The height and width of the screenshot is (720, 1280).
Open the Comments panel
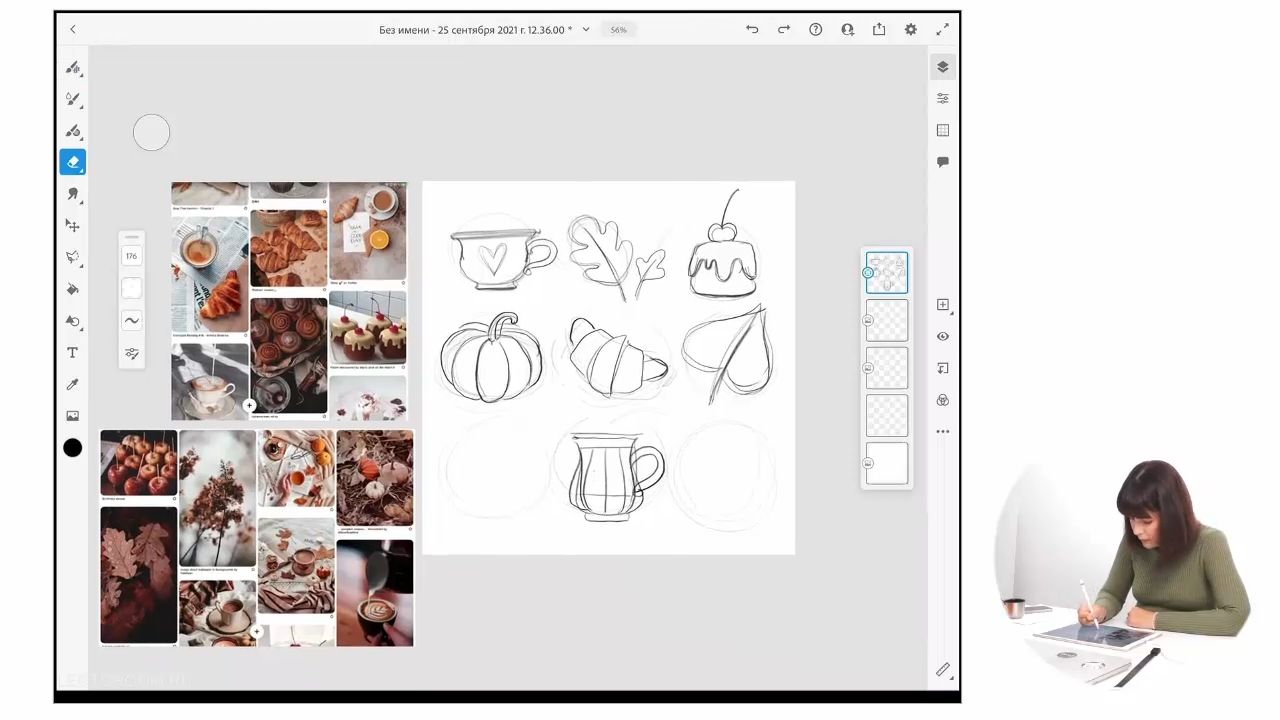(x=942, y=162)
